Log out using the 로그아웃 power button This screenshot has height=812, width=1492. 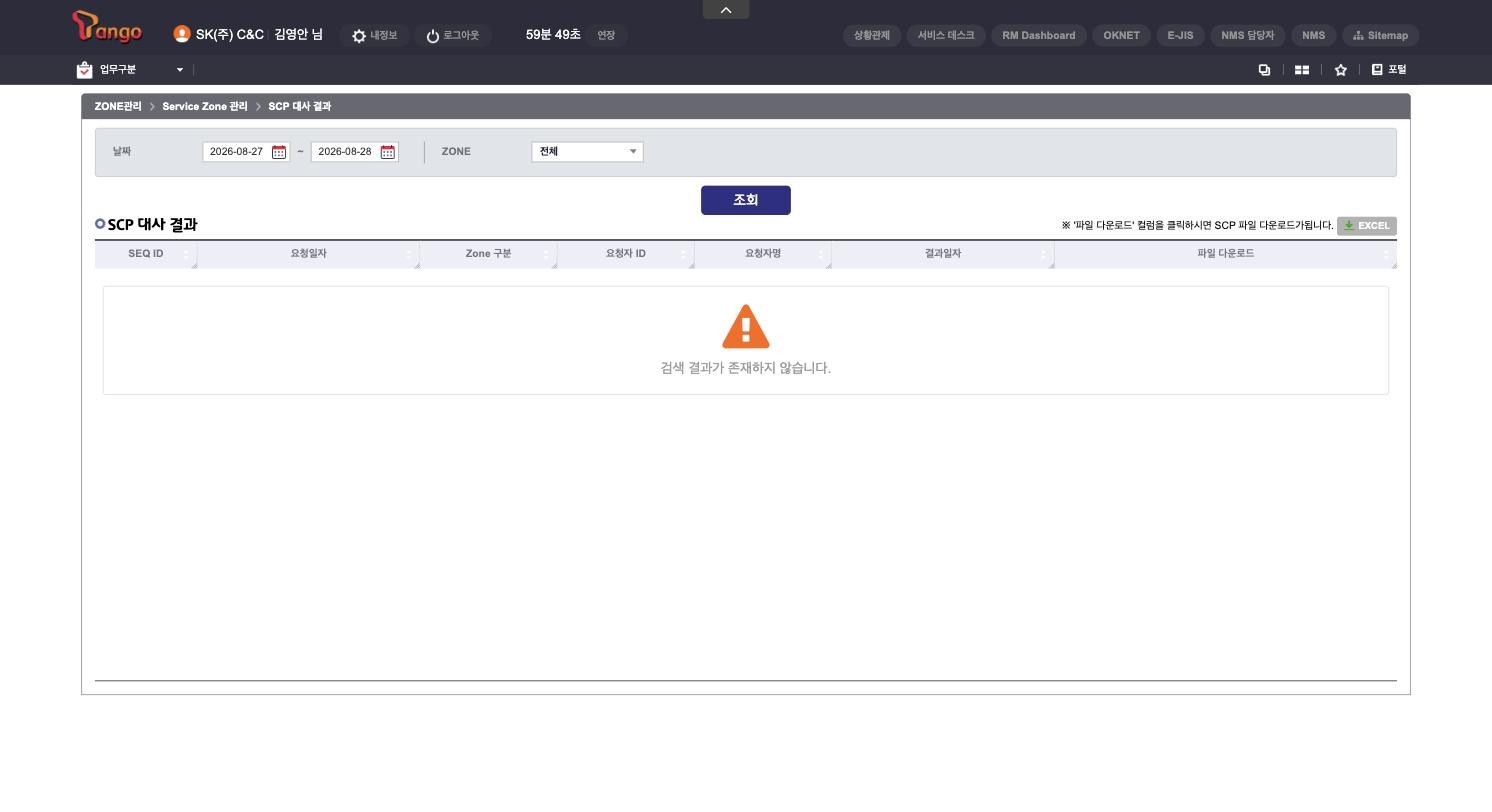click(452, 35)
